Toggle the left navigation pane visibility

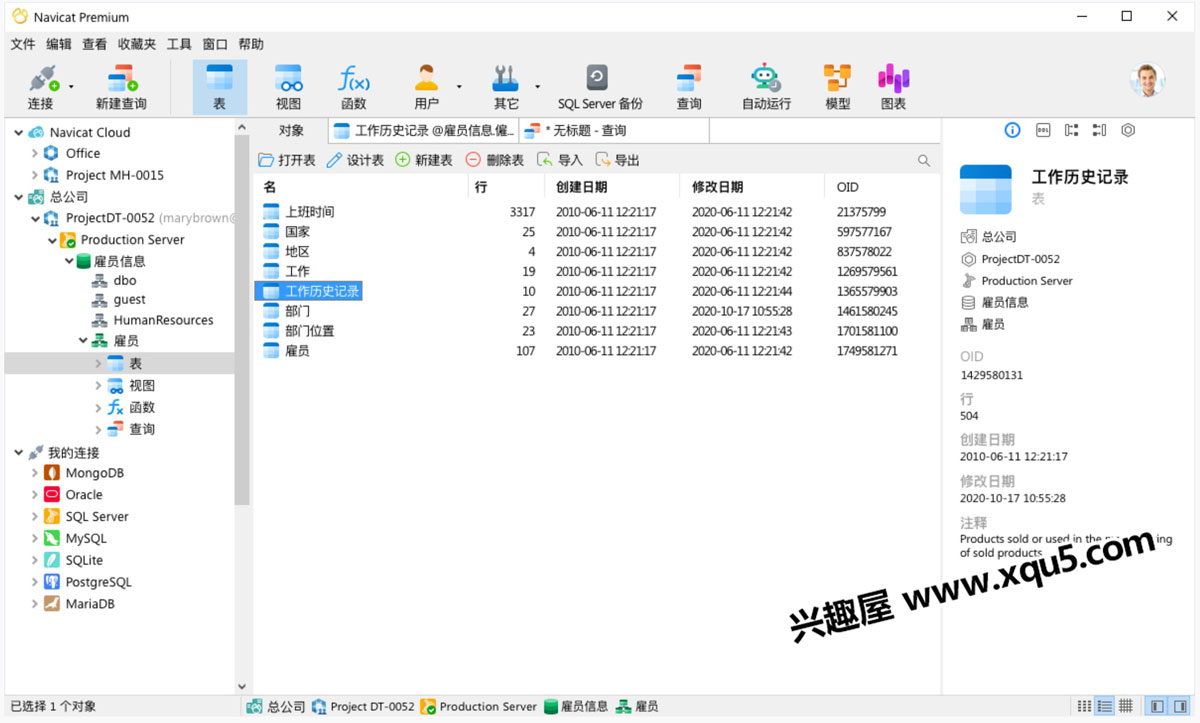tap(1157, 706)
